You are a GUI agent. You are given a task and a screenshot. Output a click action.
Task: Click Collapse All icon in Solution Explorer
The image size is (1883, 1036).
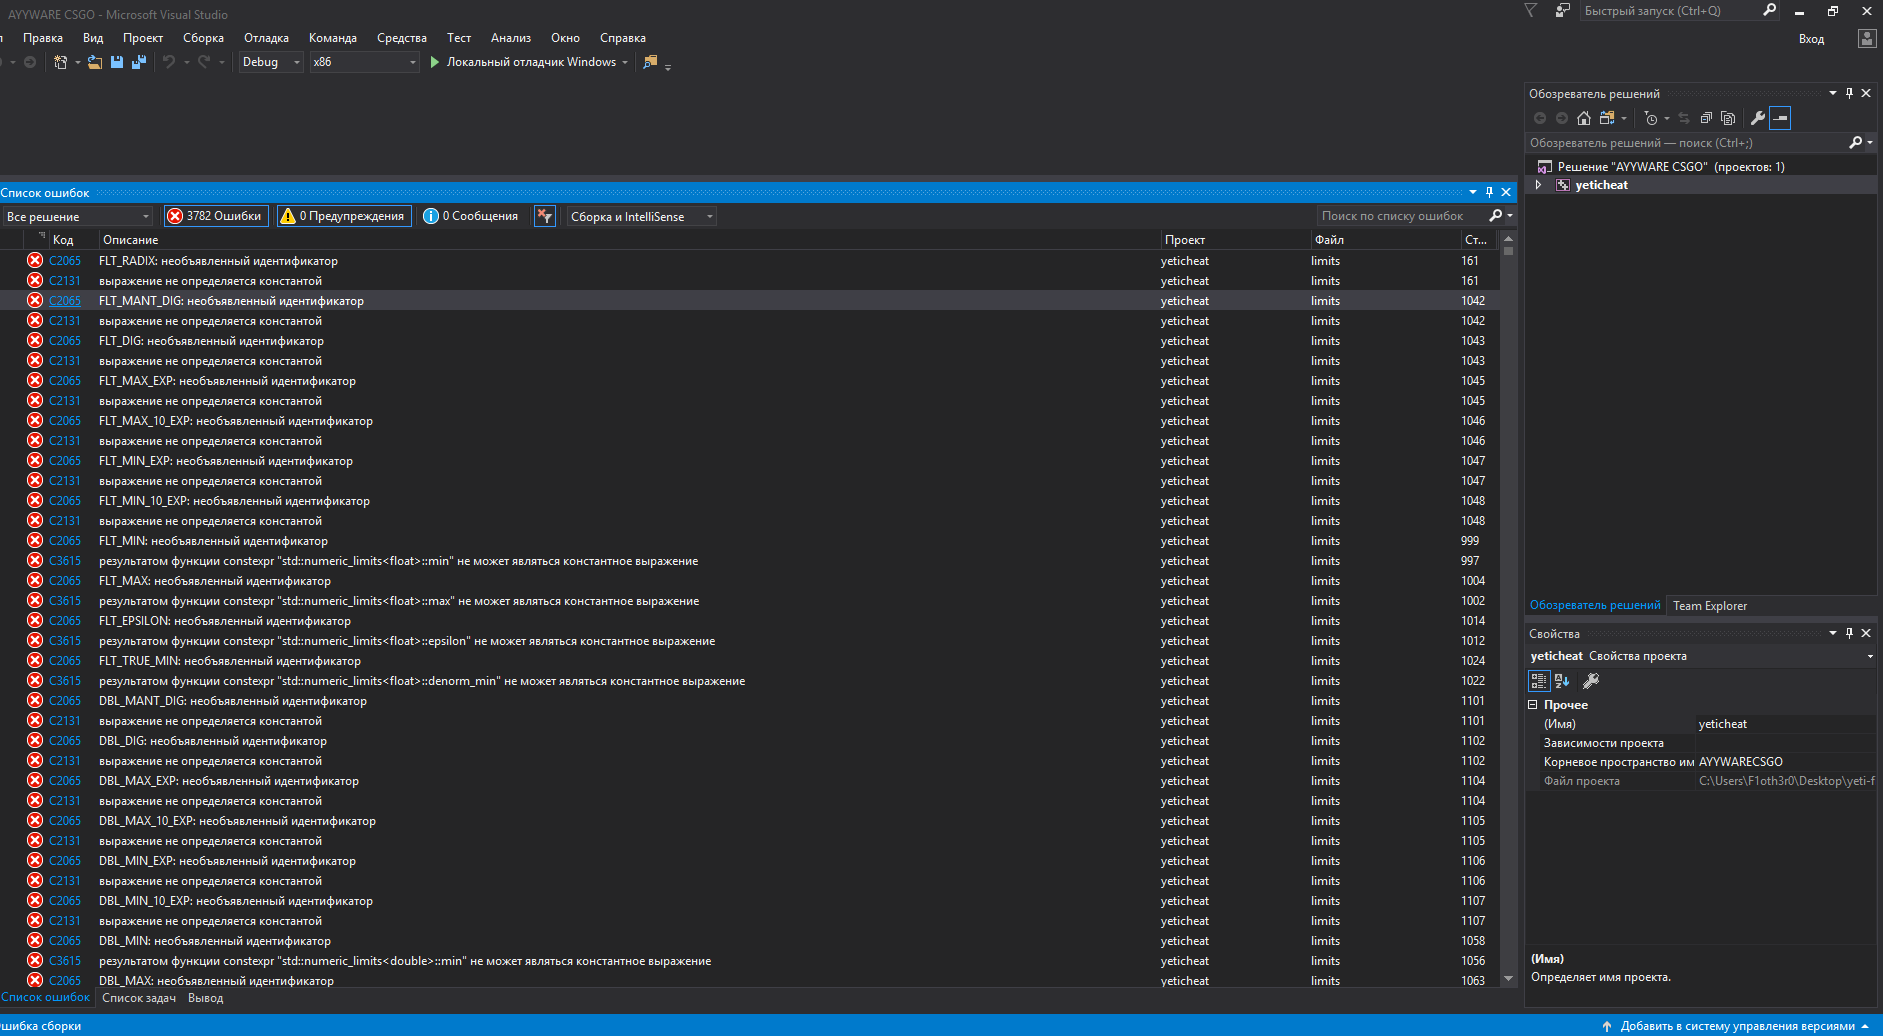pos(1706,118)
